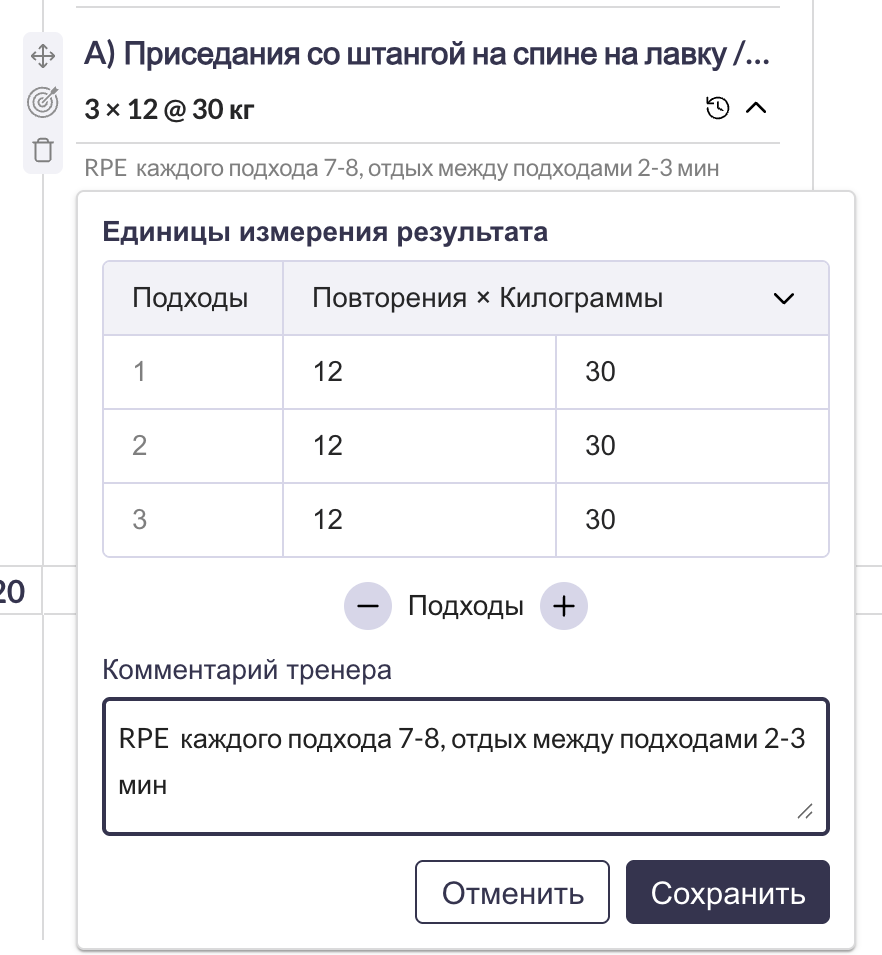Click the kilograms field of set 1
This screenshot has width=882, height=955.
(x=690, y=372)
